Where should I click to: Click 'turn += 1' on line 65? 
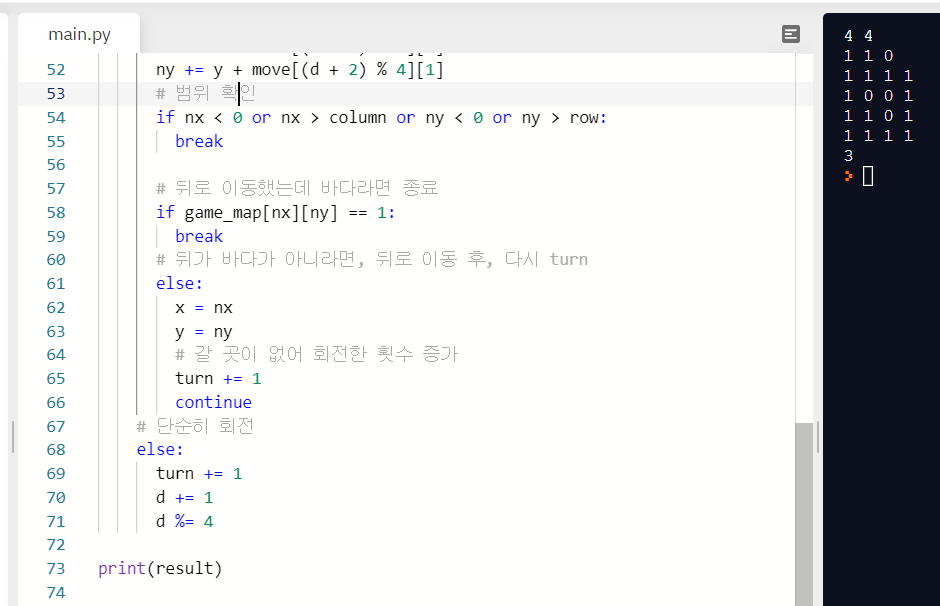218,379
